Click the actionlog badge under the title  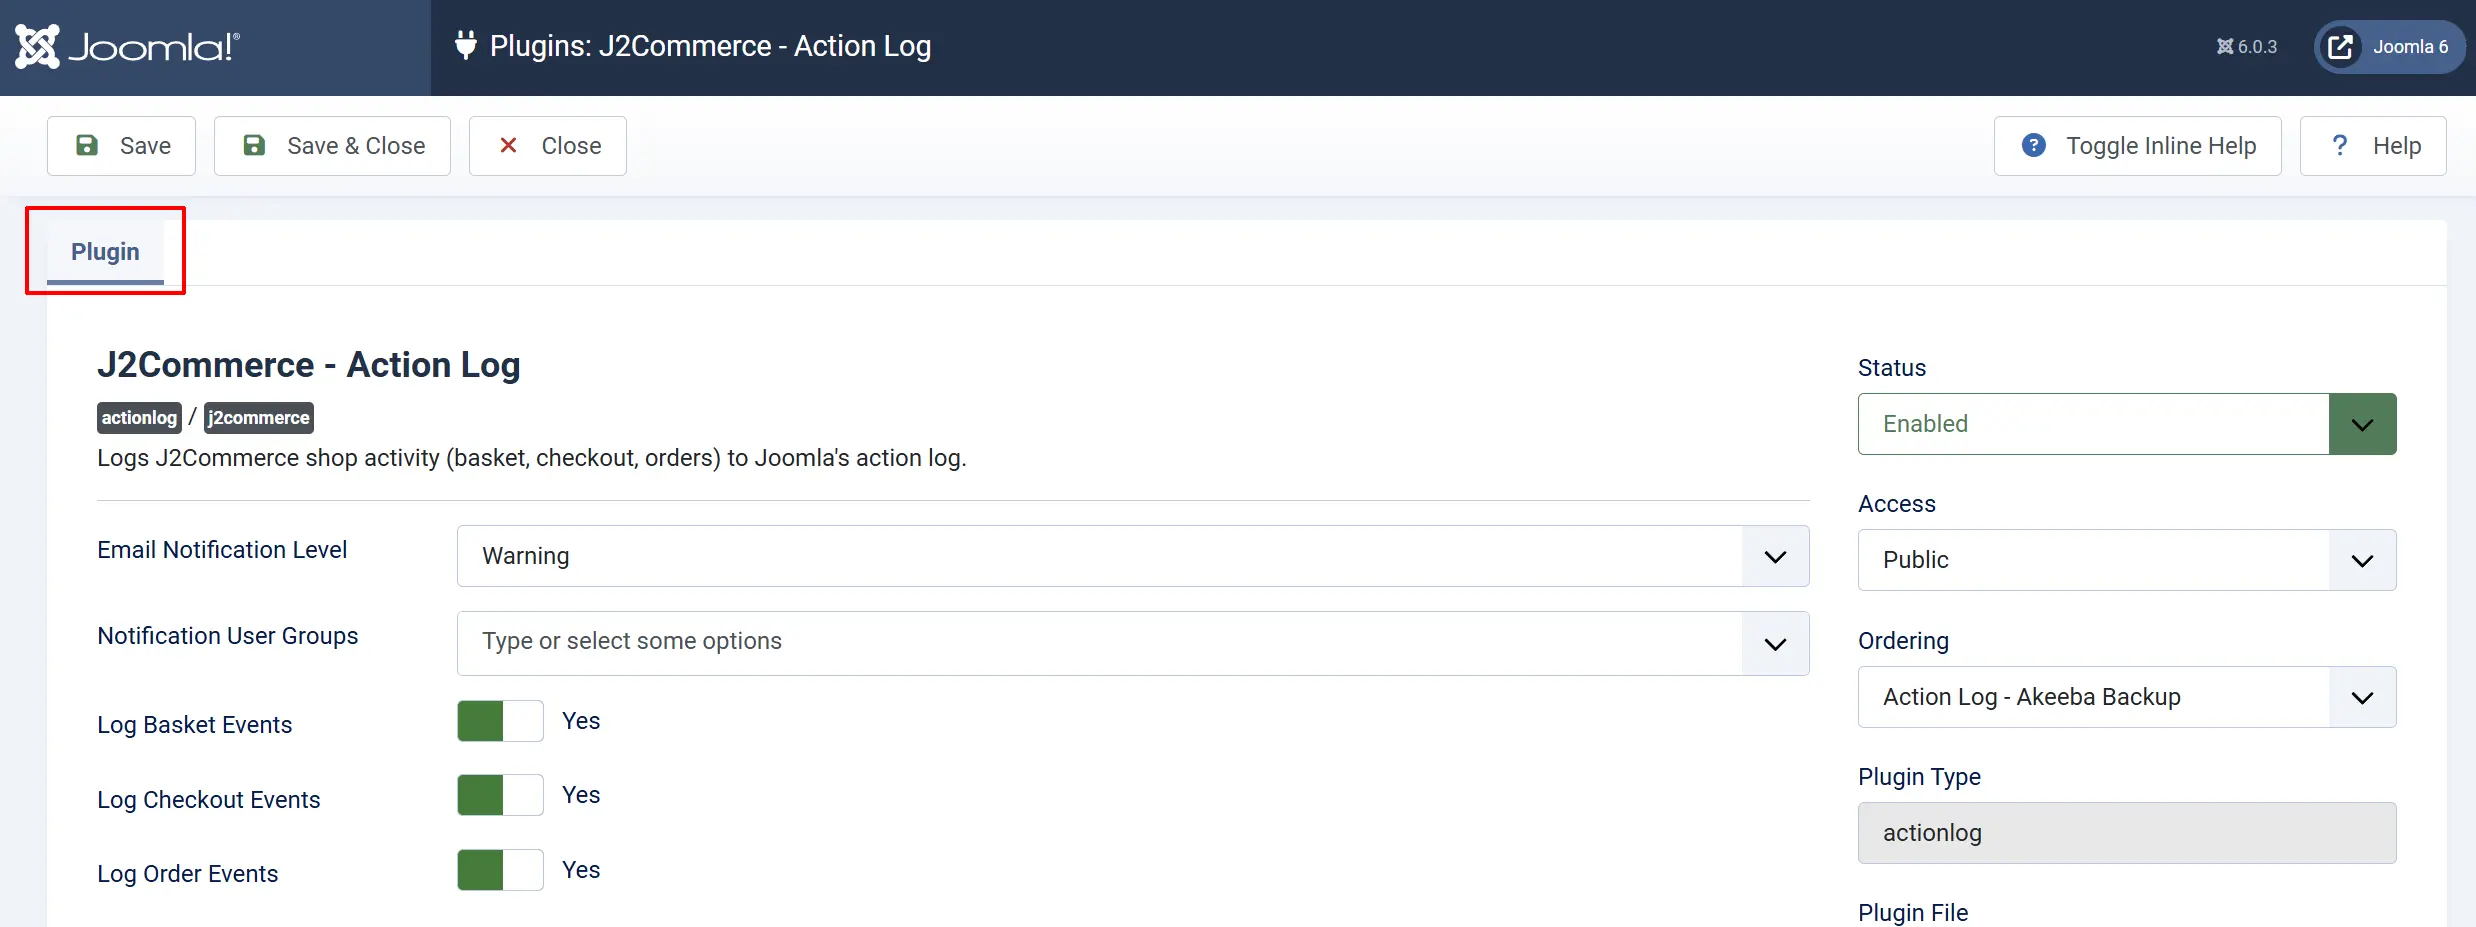[x=139, y=418]
